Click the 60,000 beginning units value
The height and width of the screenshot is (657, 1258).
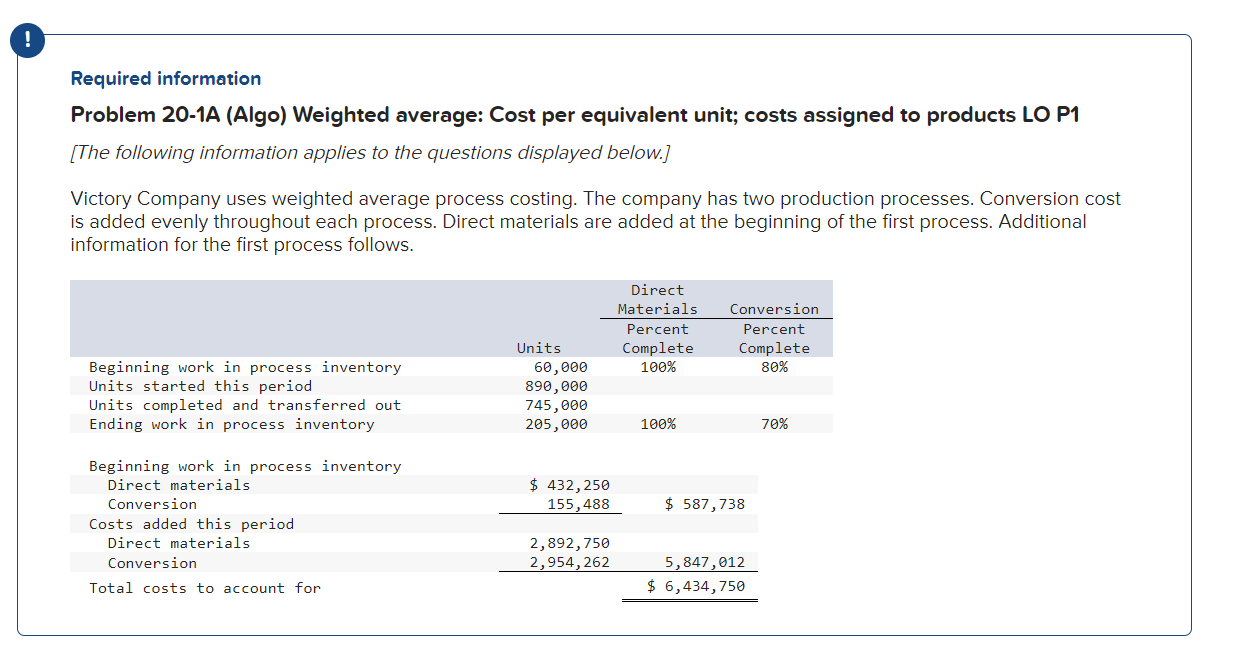pyautogui.click(x=560, y=367)
